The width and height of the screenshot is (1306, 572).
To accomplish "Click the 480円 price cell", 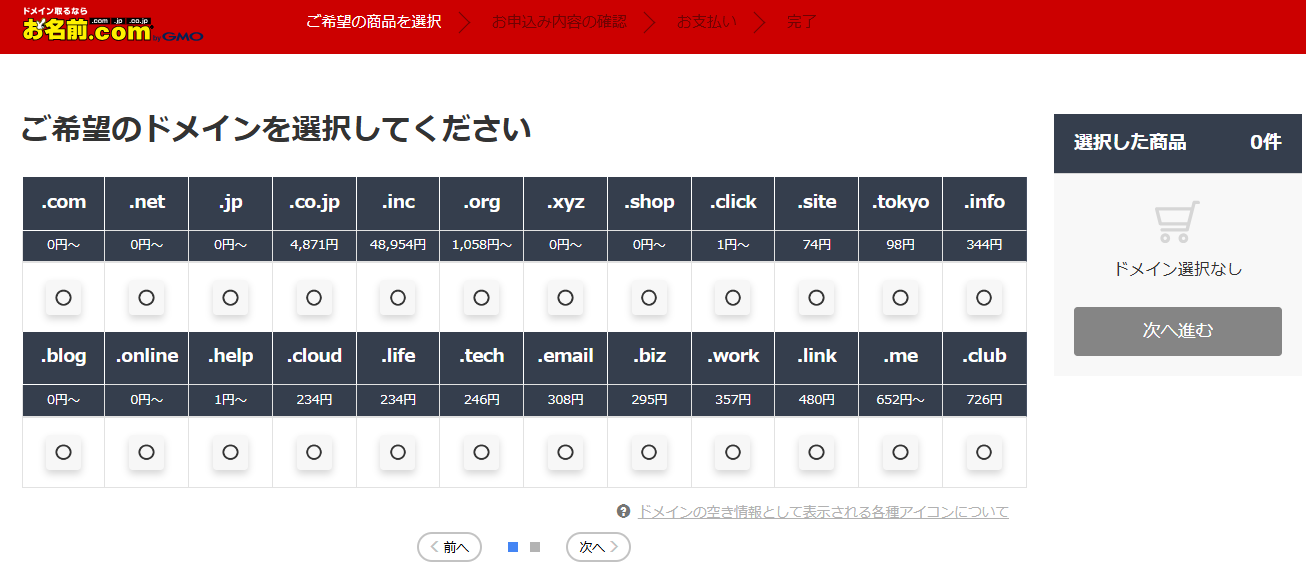I will pyautogui.click(x=816, y=400).
